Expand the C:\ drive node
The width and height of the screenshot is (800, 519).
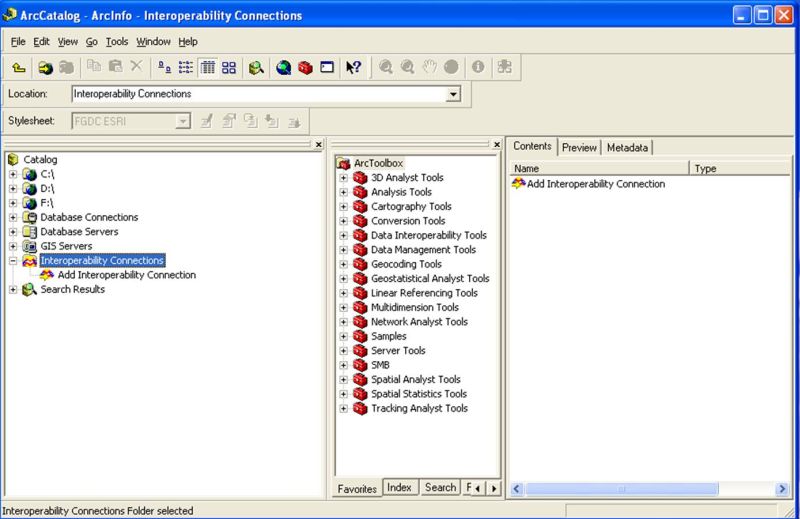[x=13, y=174]
